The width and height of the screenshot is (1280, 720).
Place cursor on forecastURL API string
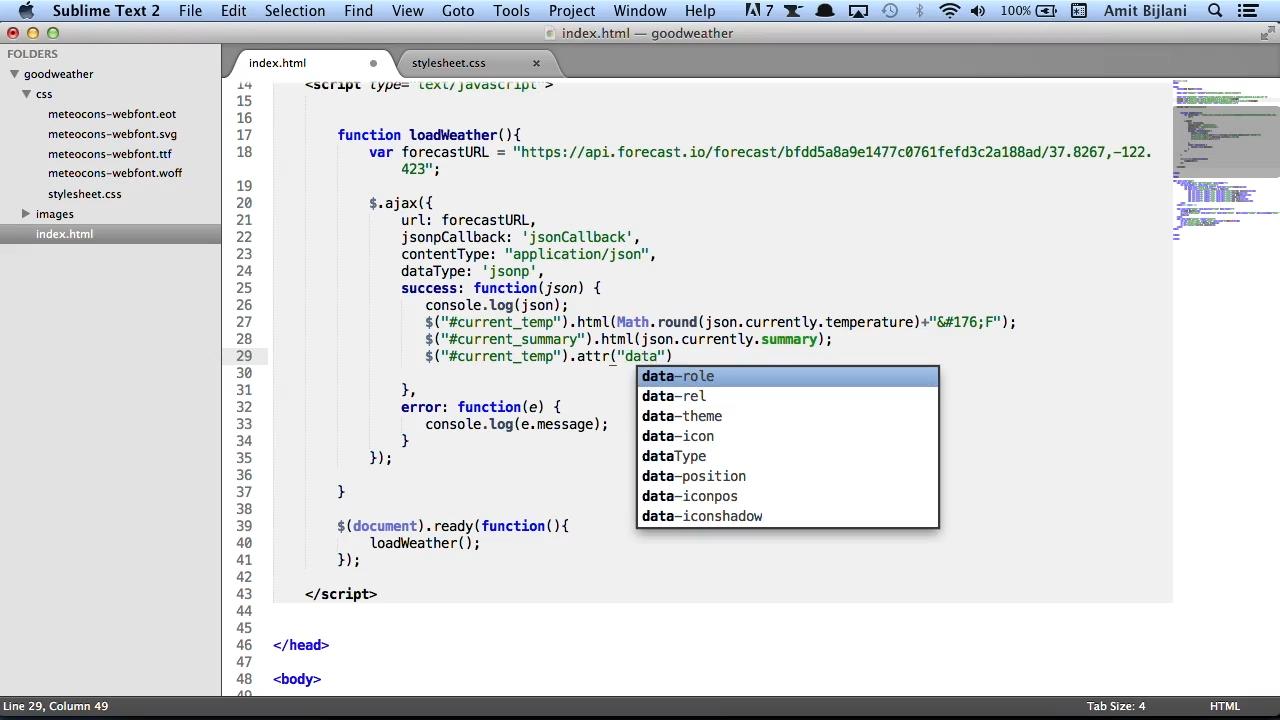(832, 152)
